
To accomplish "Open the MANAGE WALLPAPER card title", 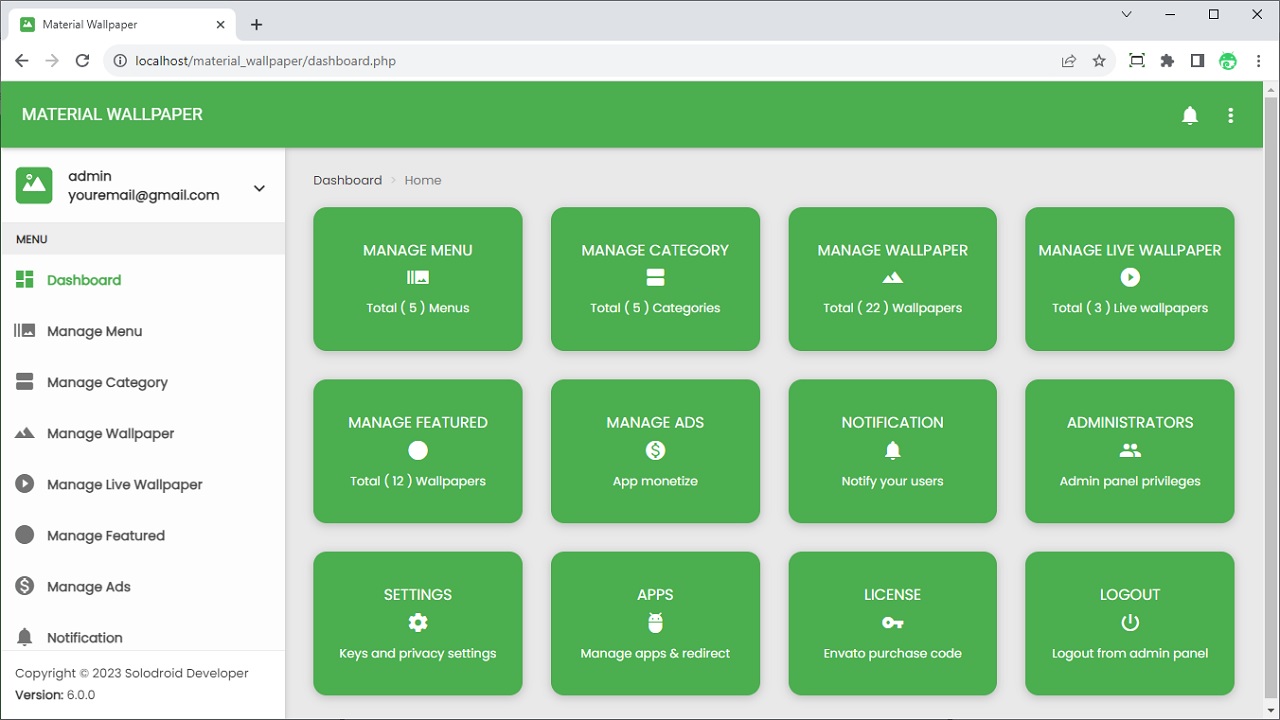I will click(x=892, y=250).
